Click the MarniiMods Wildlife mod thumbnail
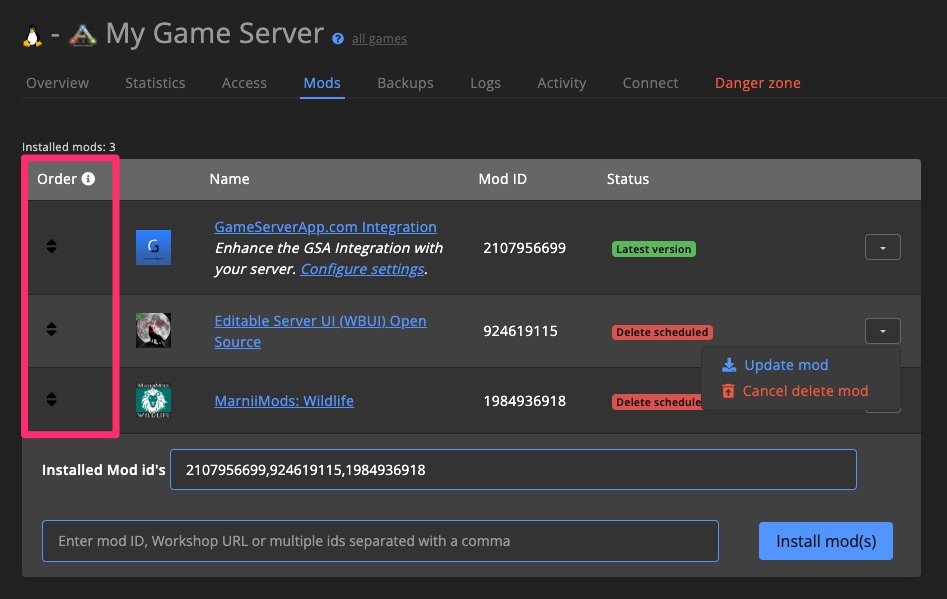This screenshot has height=599, width=947. [x=153, y=400]
